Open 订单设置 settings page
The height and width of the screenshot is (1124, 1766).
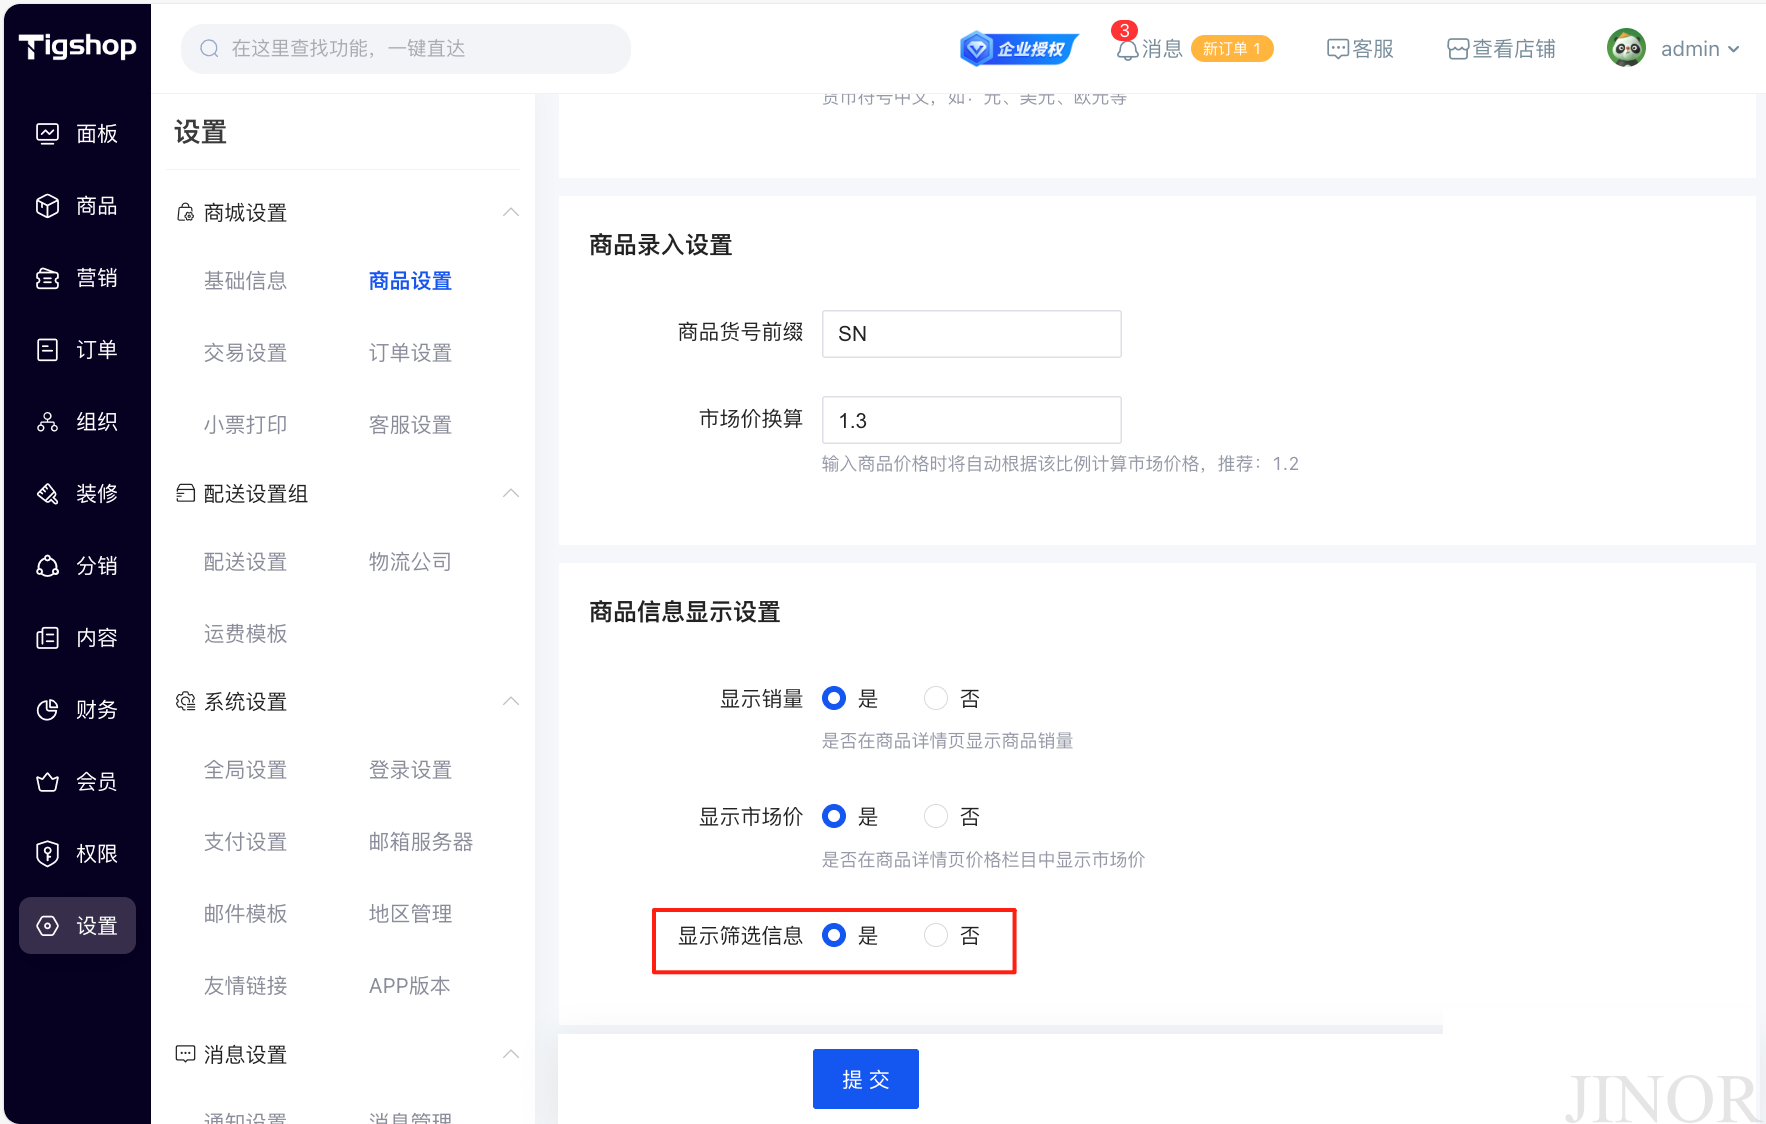click(410, 353)
